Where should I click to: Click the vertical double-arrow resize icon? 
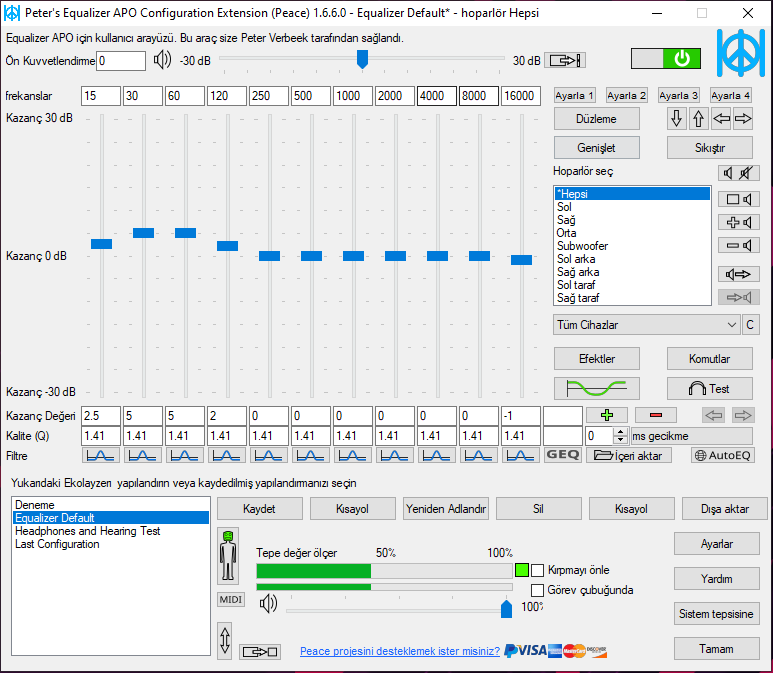(225, 640)
